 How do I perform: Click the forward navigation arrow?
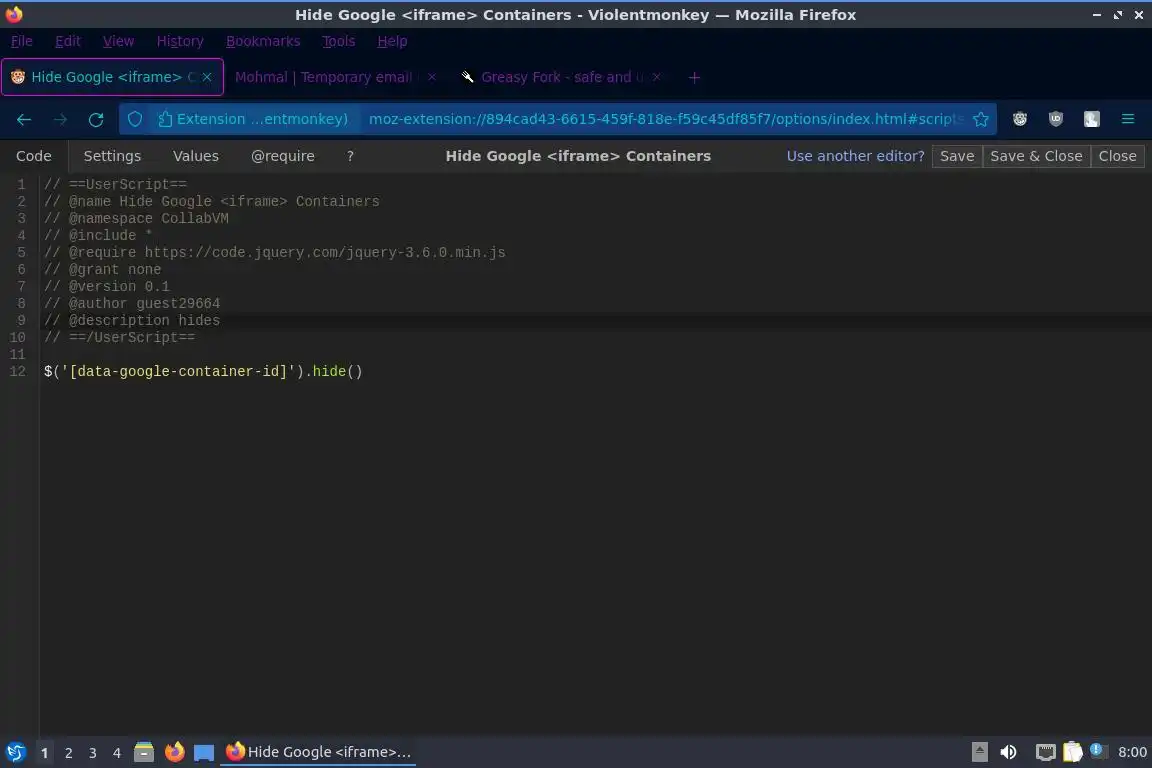pos(60,119)
